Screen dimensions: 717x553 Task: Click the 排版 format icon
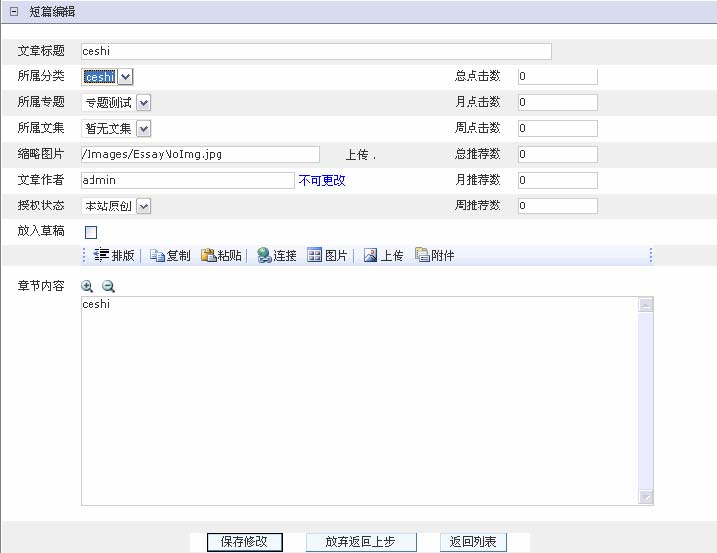[101, 255]
